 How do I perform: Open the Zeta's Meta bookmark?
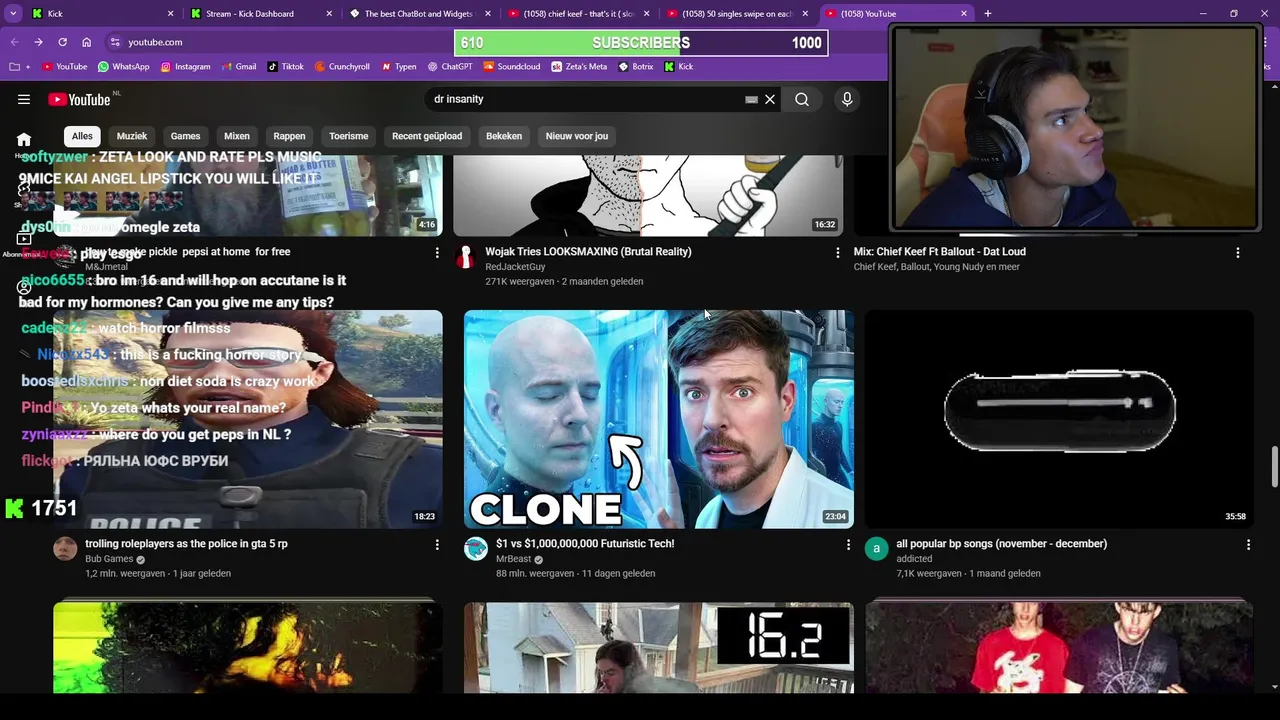pos(579,67)
